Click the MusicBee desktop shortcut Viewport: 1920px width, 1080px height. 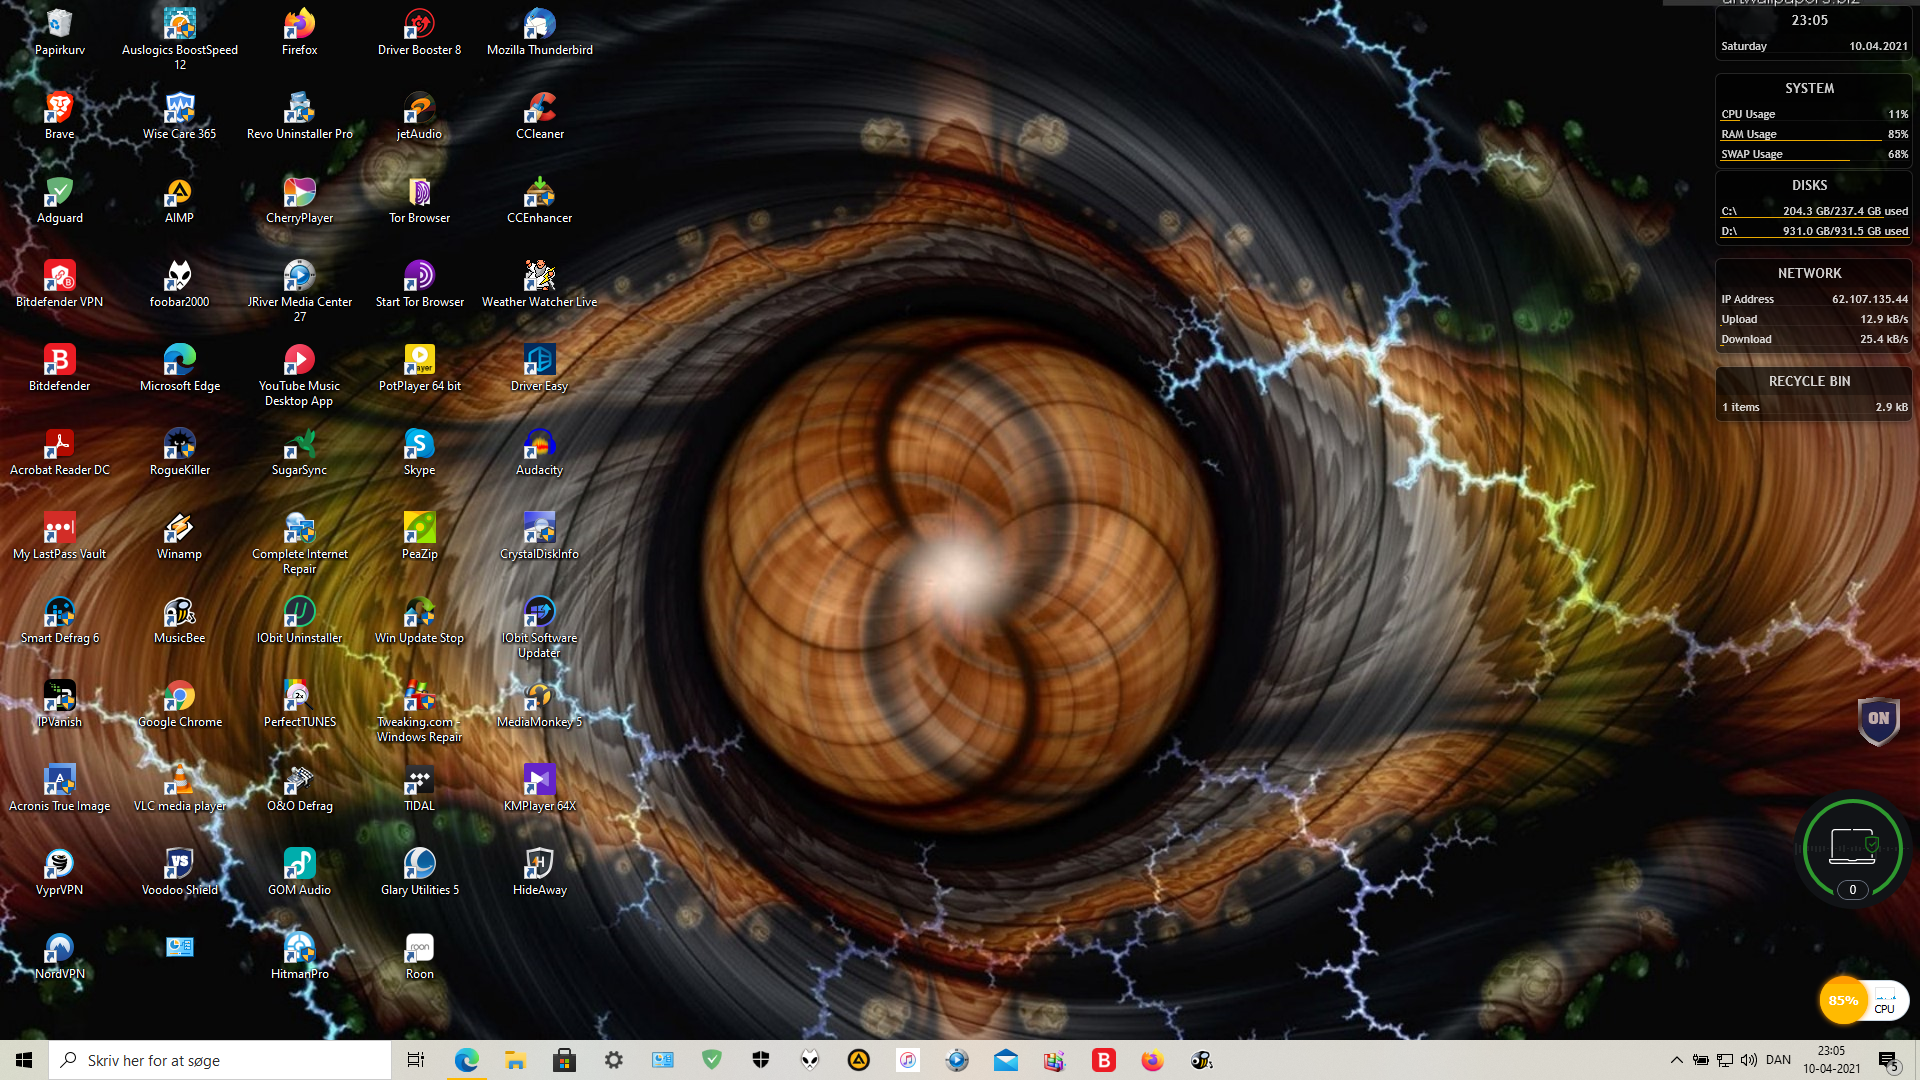179,613
